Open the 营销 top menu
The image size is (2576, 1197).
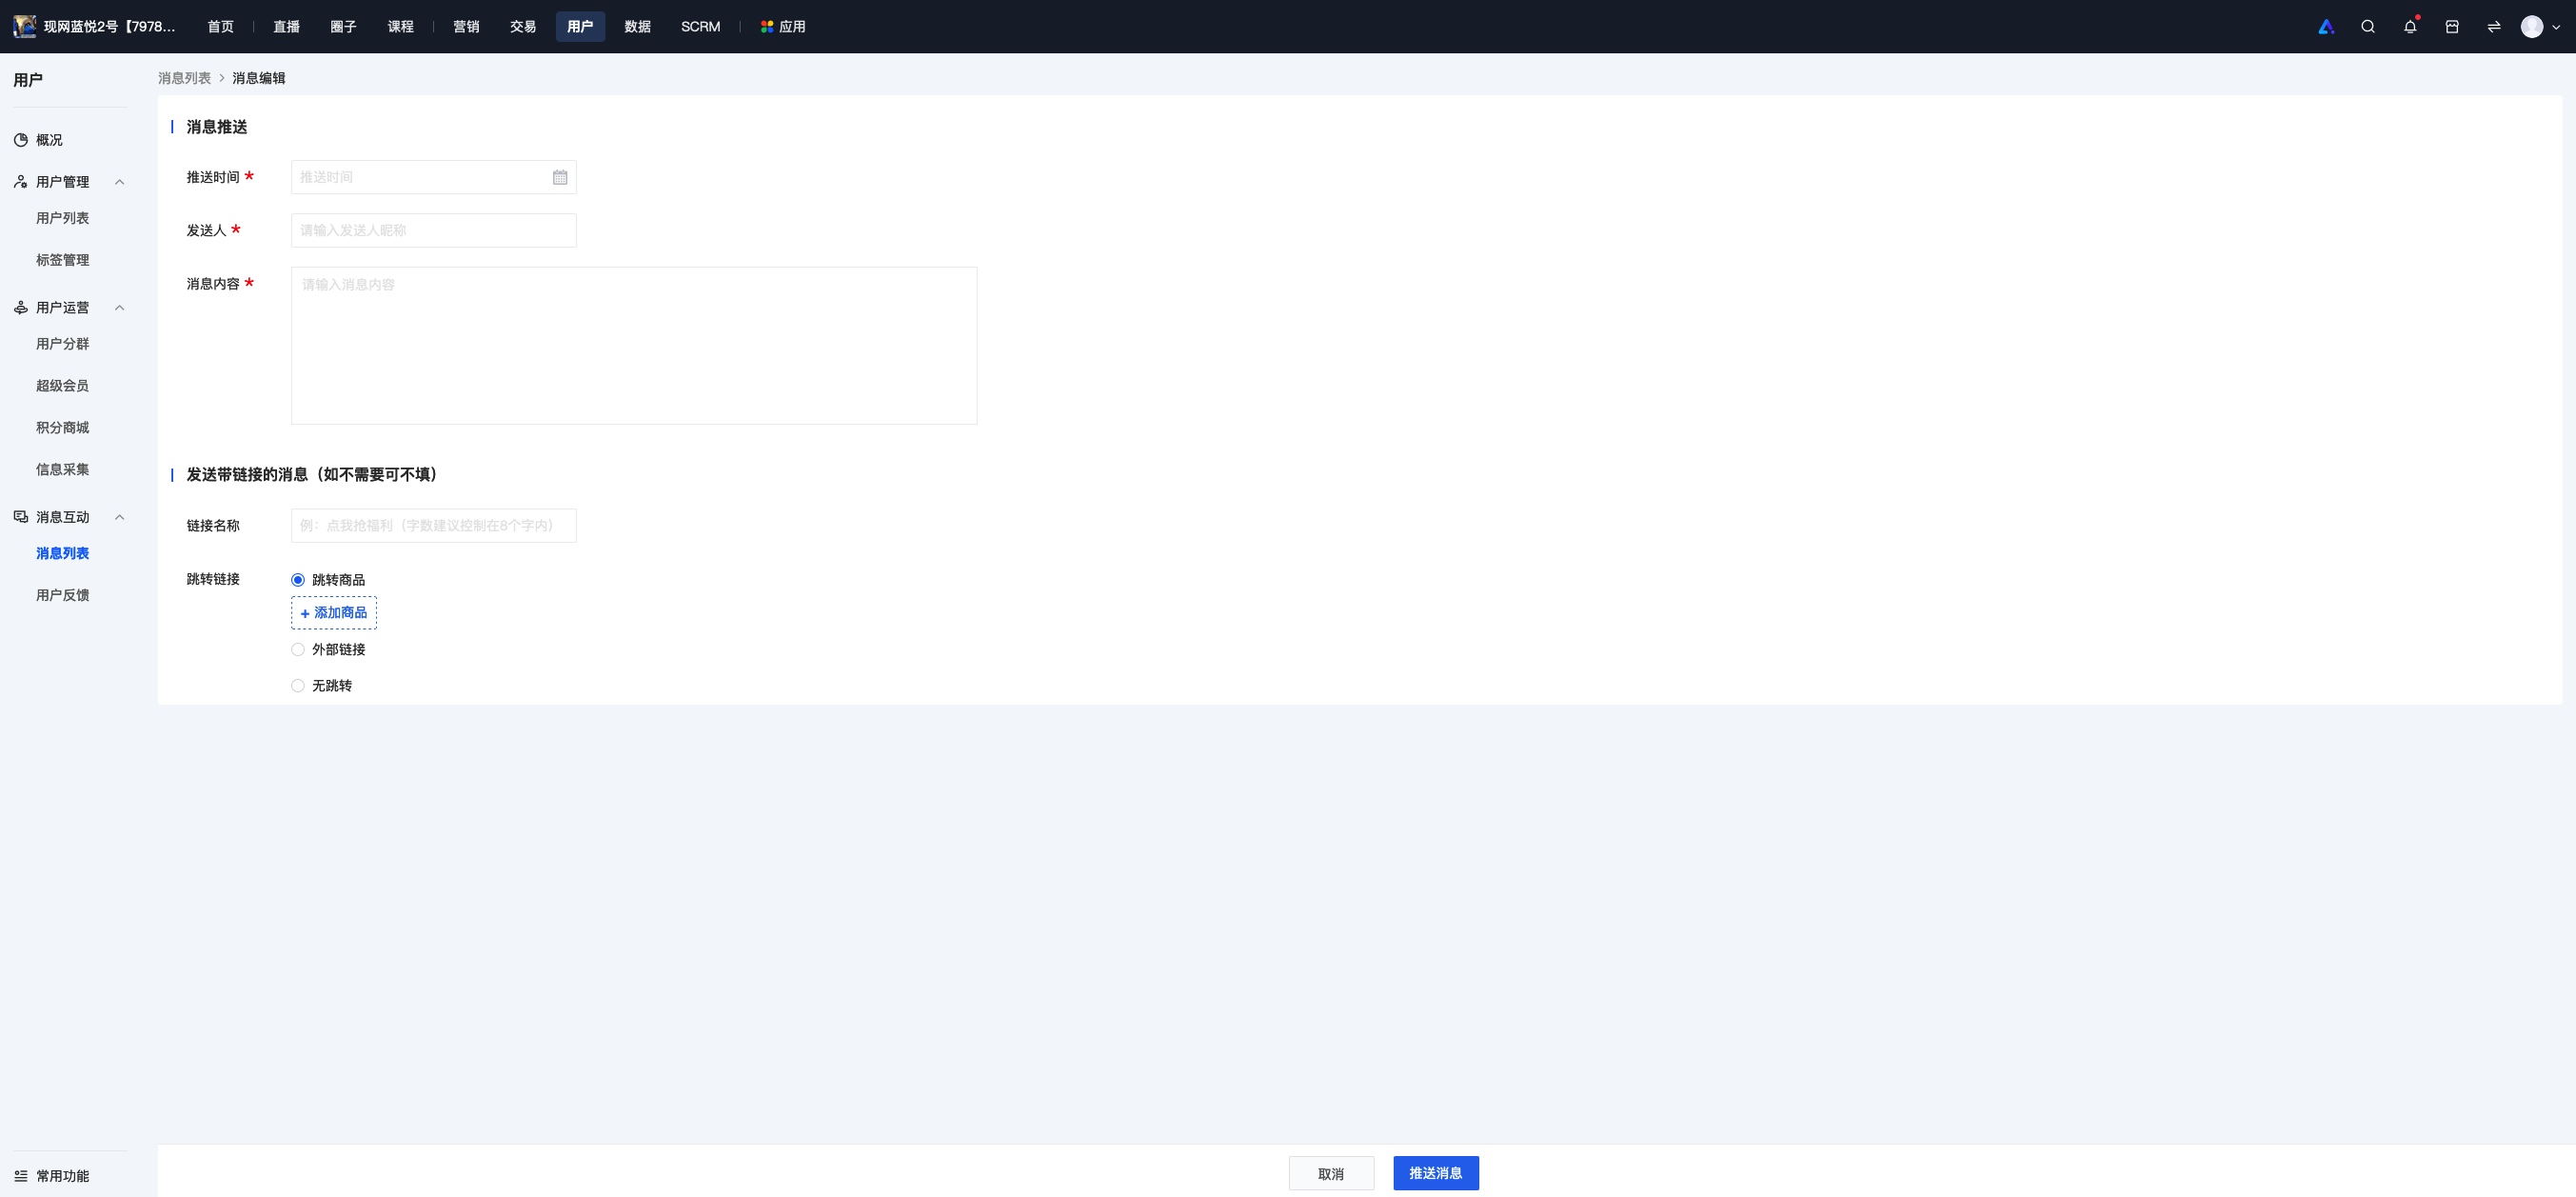(x=467, y=27)
